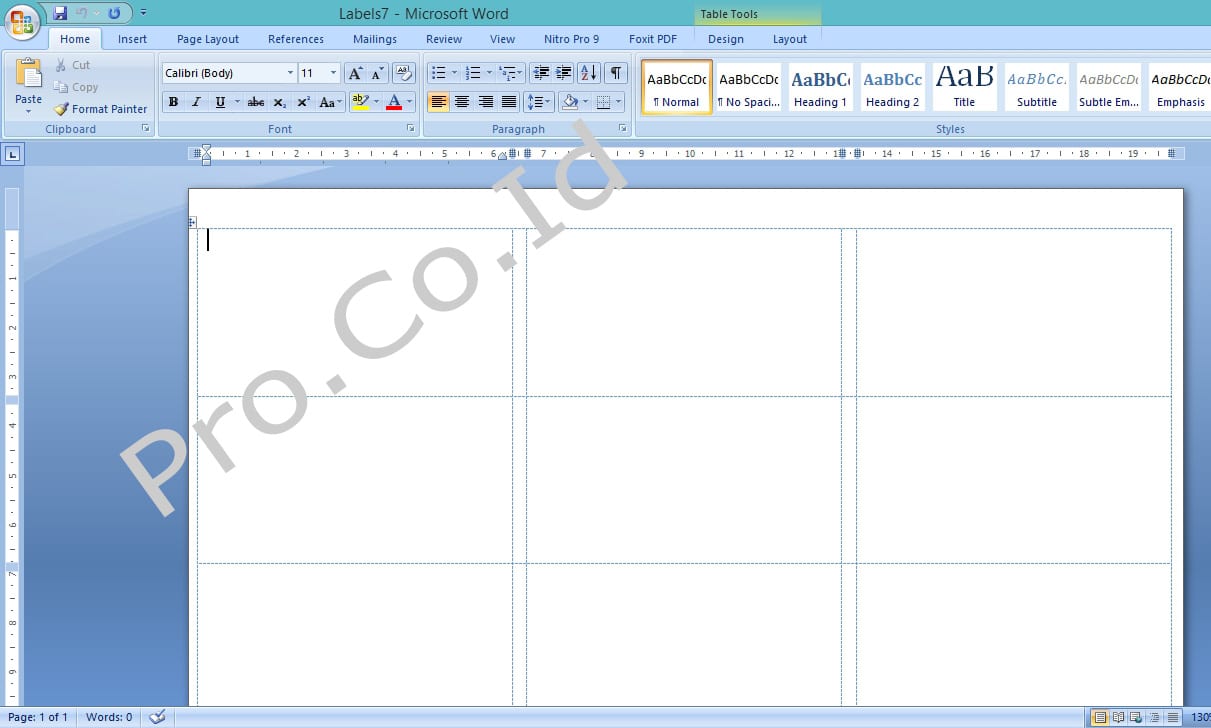Apply subscript formatting

click(x=279, y=102)
